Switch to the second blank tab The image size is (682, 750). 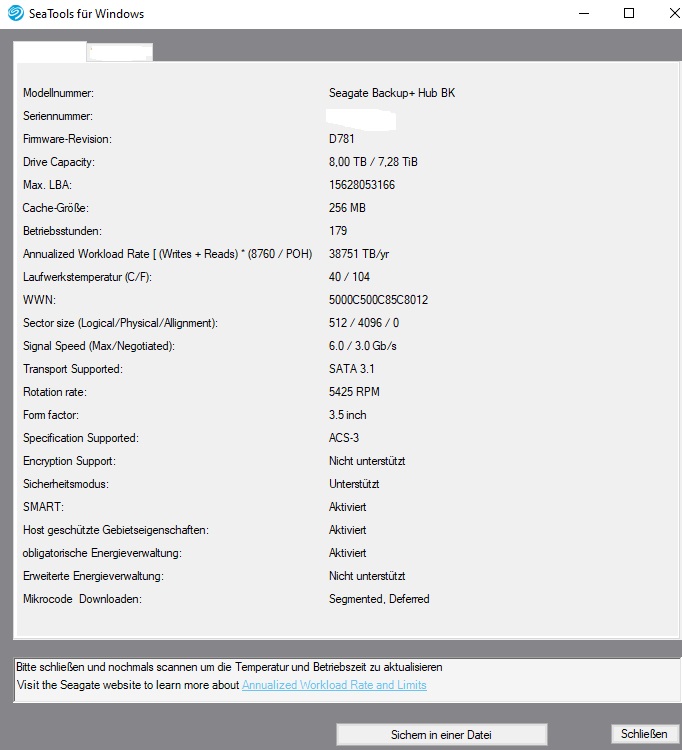pyautogui.click(x=120, y=52)
